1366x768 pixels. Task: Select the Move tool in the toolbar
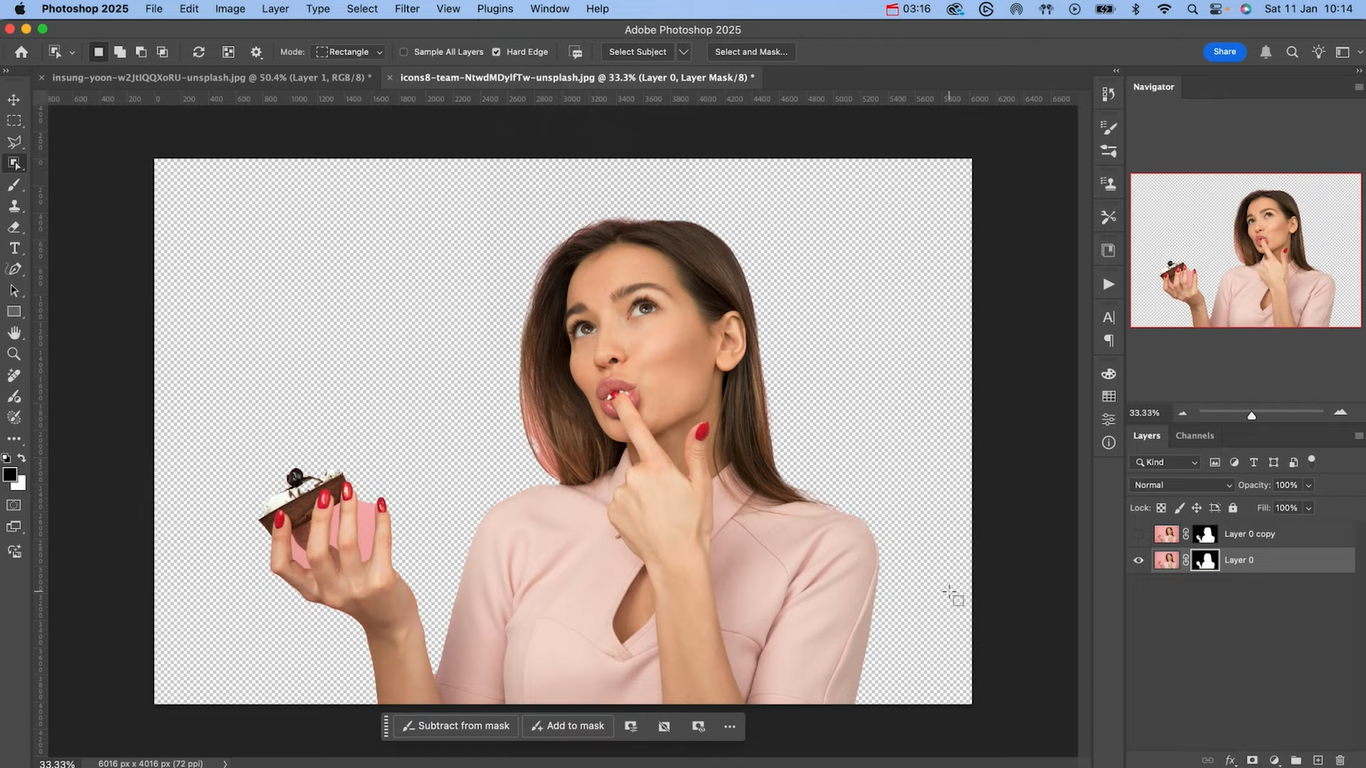click(14, 99)
